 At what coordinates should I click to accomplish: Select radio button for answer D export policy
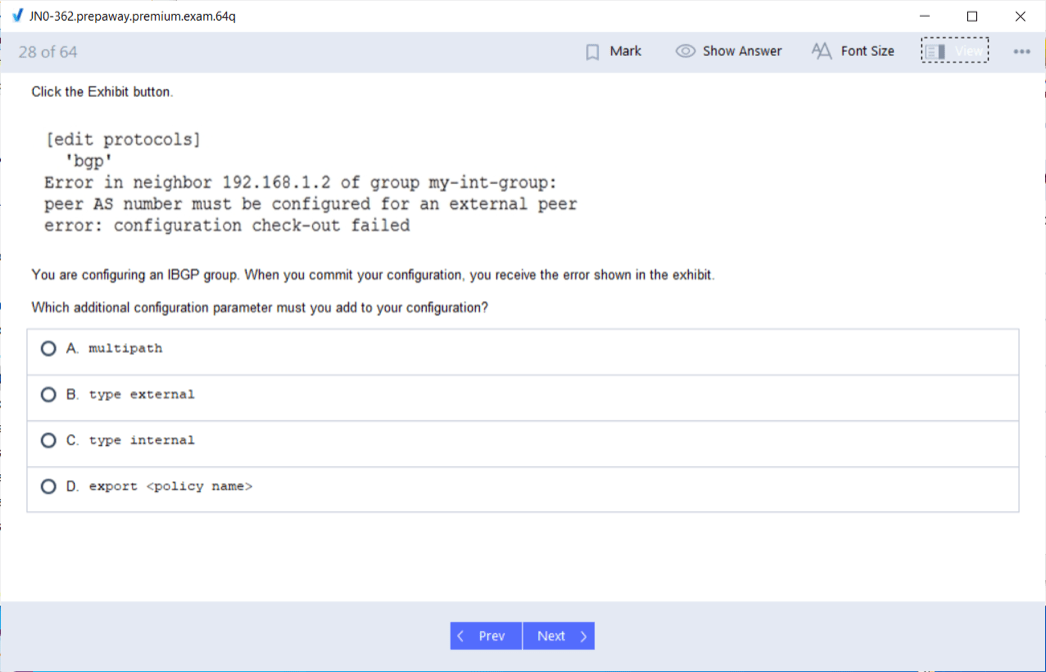48,486
